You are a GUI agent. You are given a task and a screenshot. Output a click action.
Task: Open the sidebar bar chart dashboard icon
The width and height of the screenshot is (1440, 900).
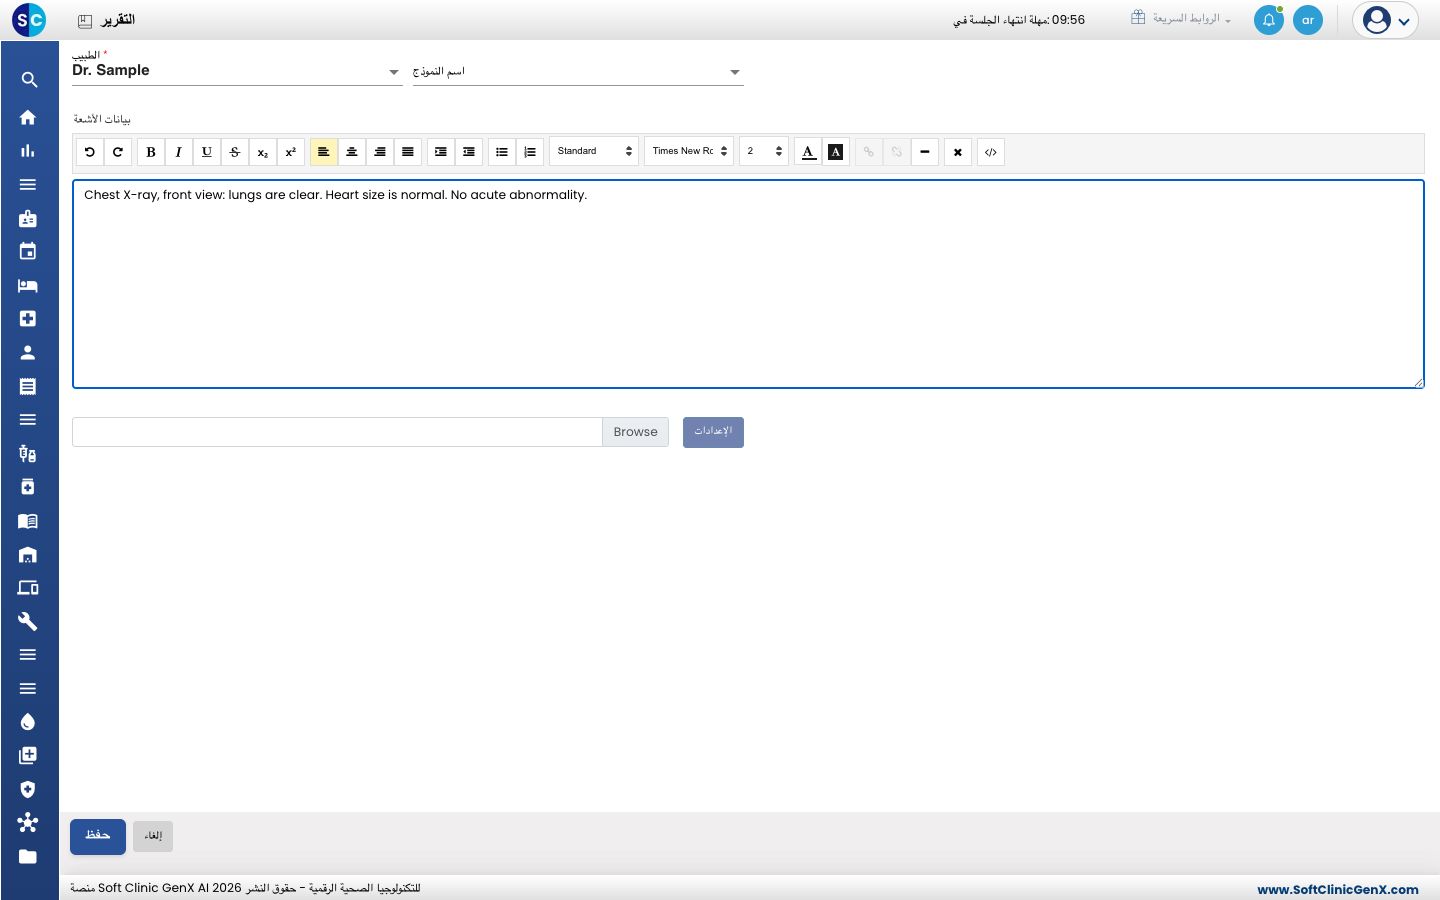(28, 151)
